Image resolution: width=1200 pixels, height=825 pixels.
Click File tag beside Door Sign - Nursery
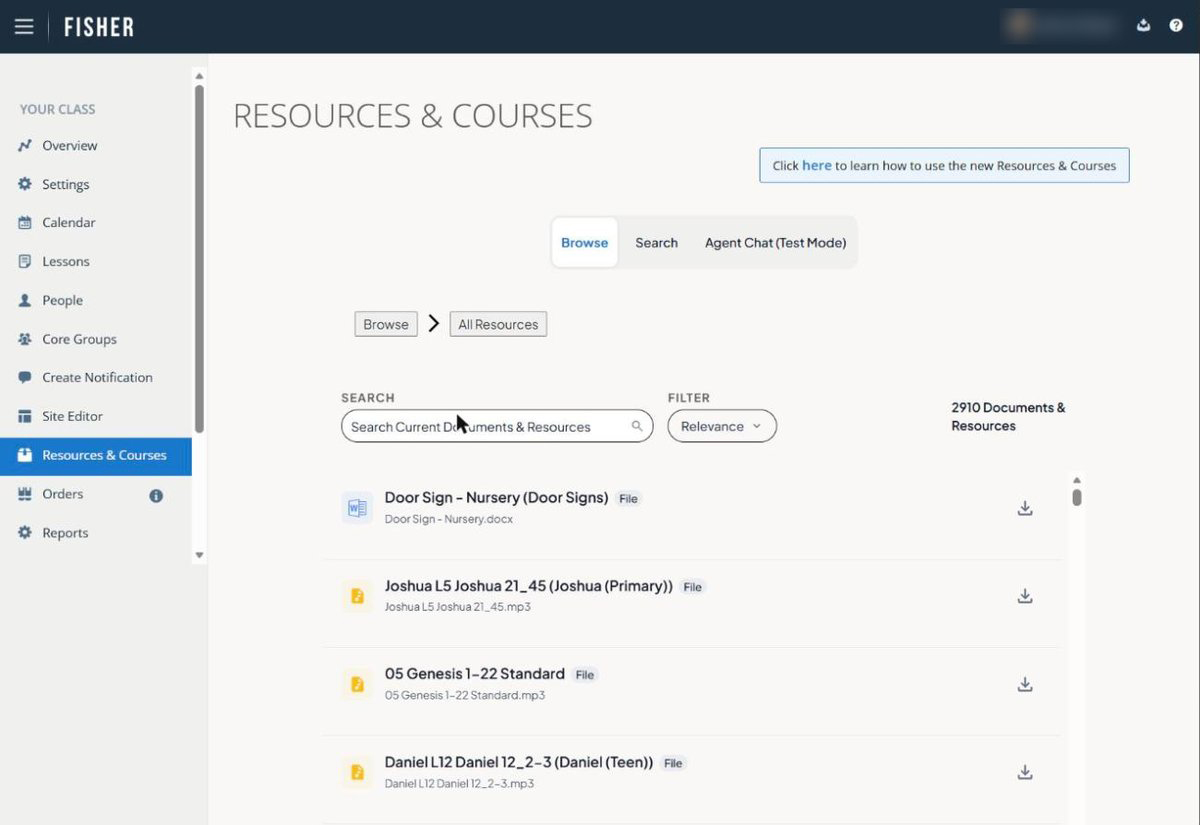(628, 499)
